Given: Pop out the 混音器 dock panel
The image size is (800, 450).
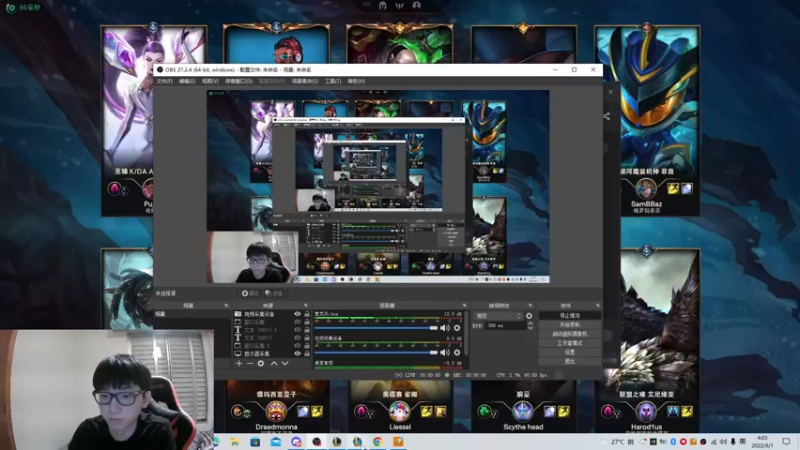Looking at the screenshot, I should tap(464, 305).
